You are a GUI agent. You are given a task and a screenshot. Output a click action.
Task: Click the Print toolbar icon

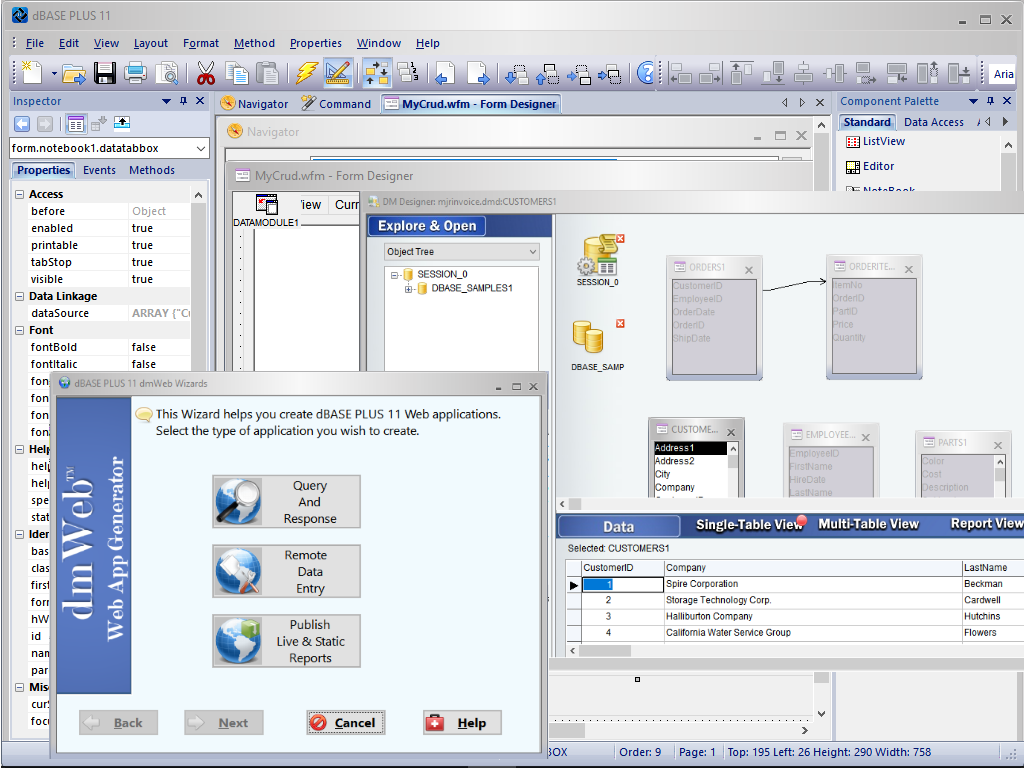tap(135, 73)
